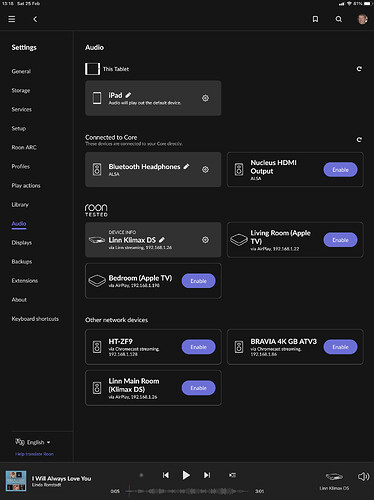Refresh the Connected to Core devices
This screenshot has width=374, height=500.
click(359, 139)
